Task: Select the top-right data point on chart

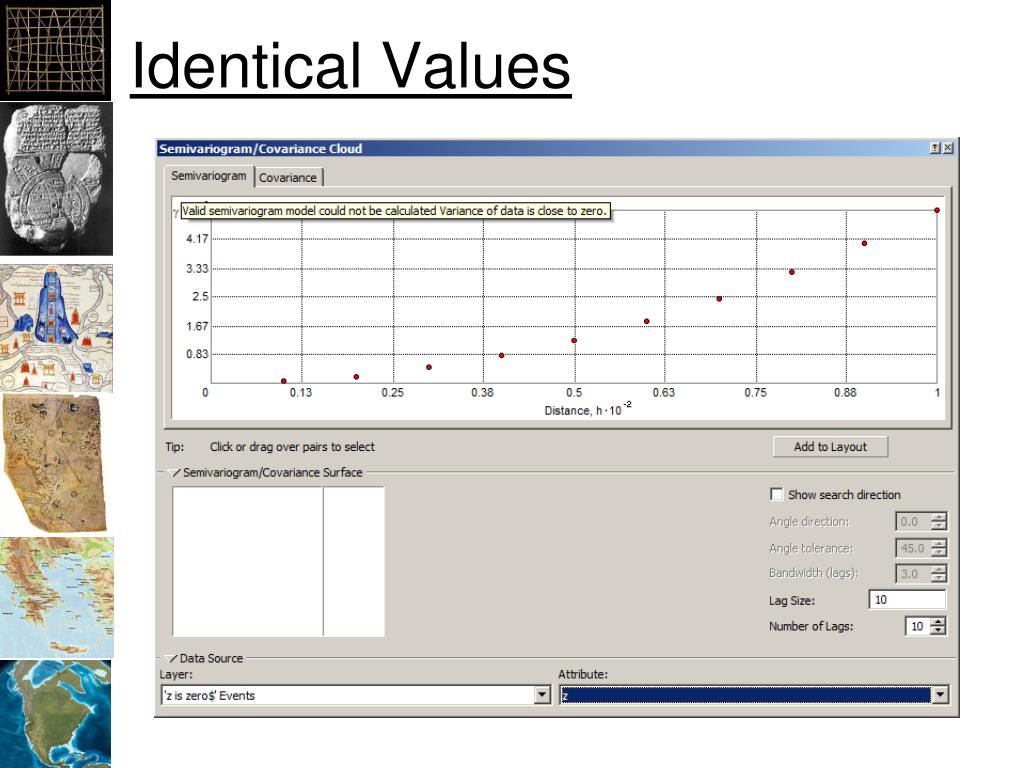Action: pyautogui.click(x=936, y=210)
